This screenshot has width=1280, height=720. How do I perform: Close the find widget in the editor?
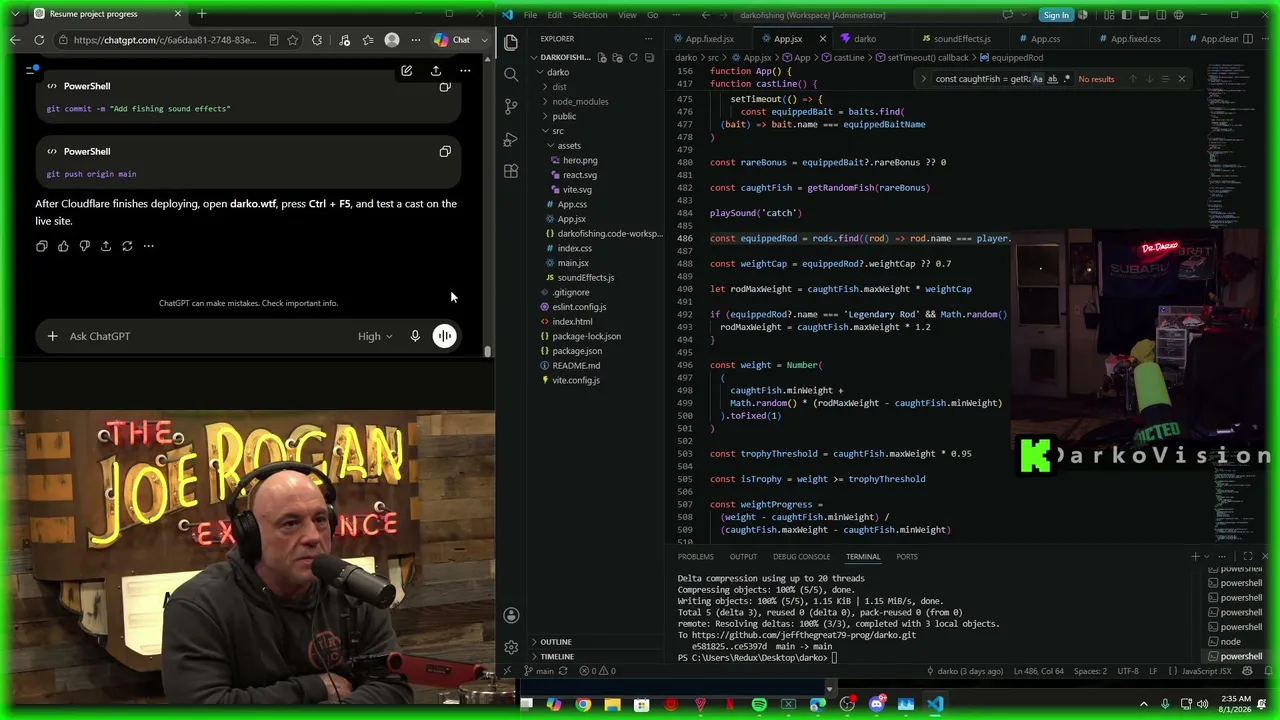tap(1182, 79)
